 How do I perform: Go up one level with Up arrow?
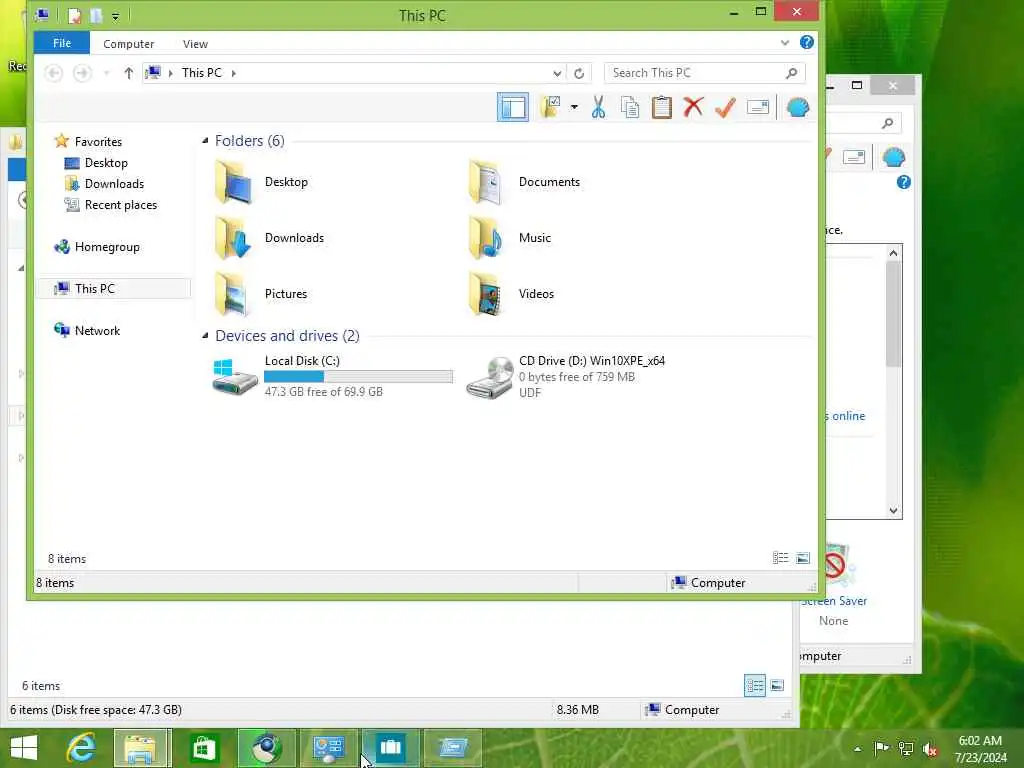(x=129, y=73)
